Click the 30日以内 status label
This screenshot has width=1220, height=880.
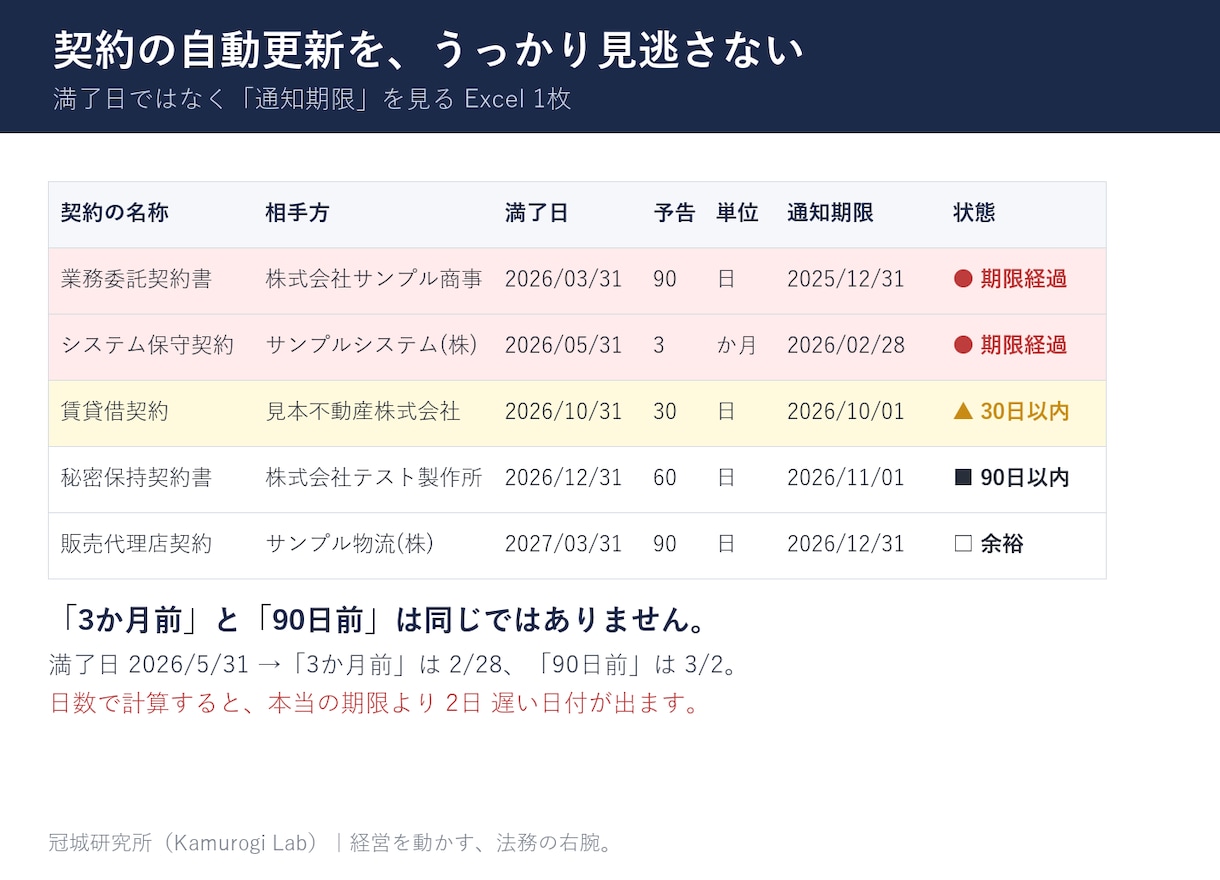click(x=1025, y=411)
